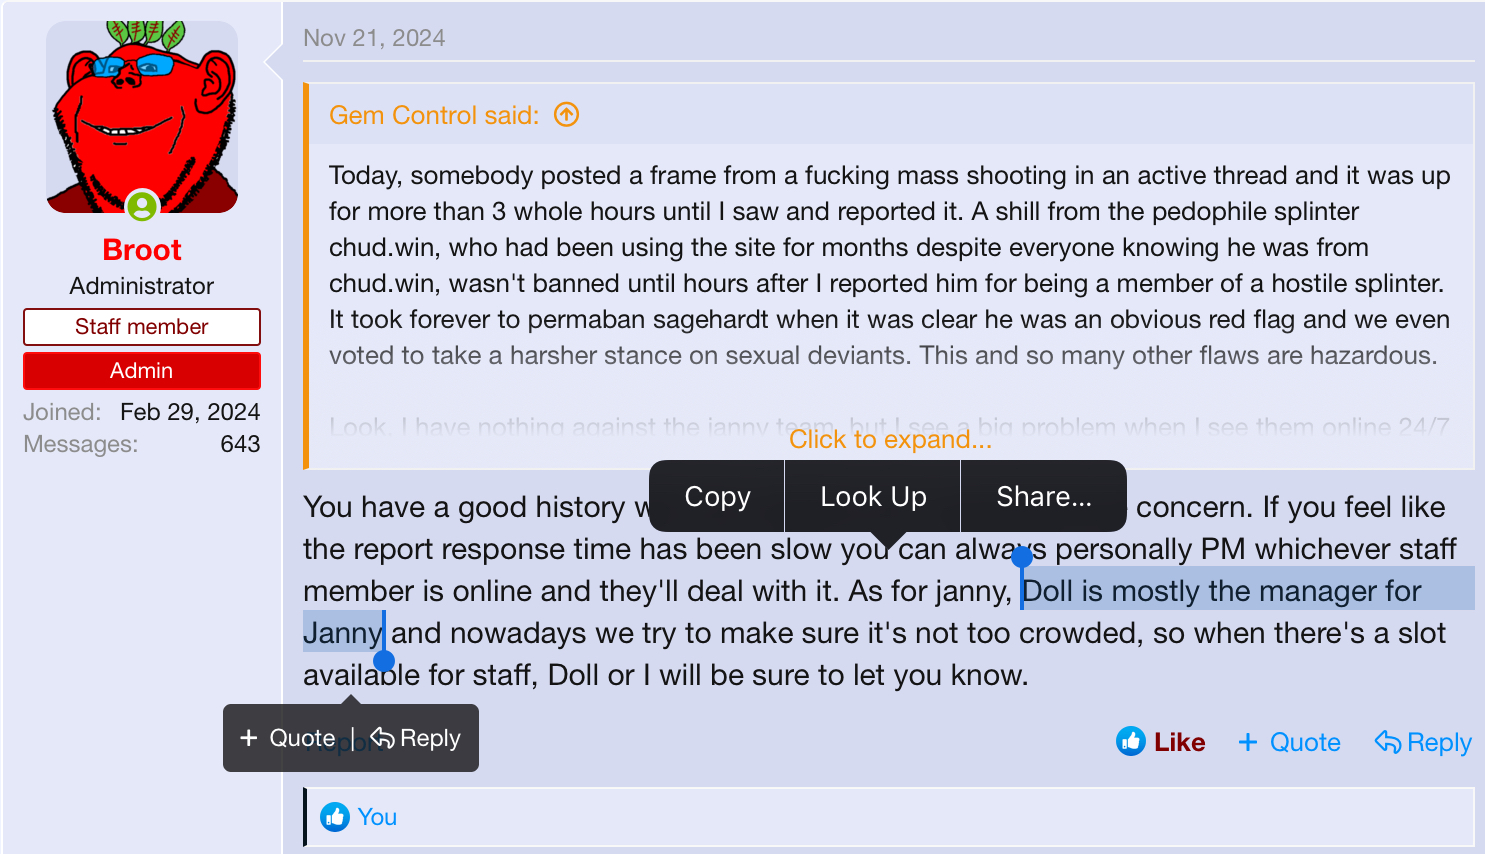Click the You link in reactions bar

pos(377,817)
